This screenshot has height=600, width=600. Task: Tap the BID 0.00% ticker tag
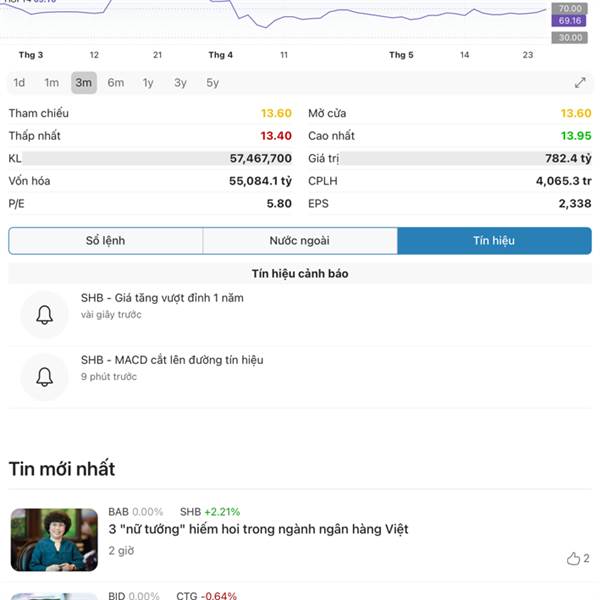coord(134,595)
